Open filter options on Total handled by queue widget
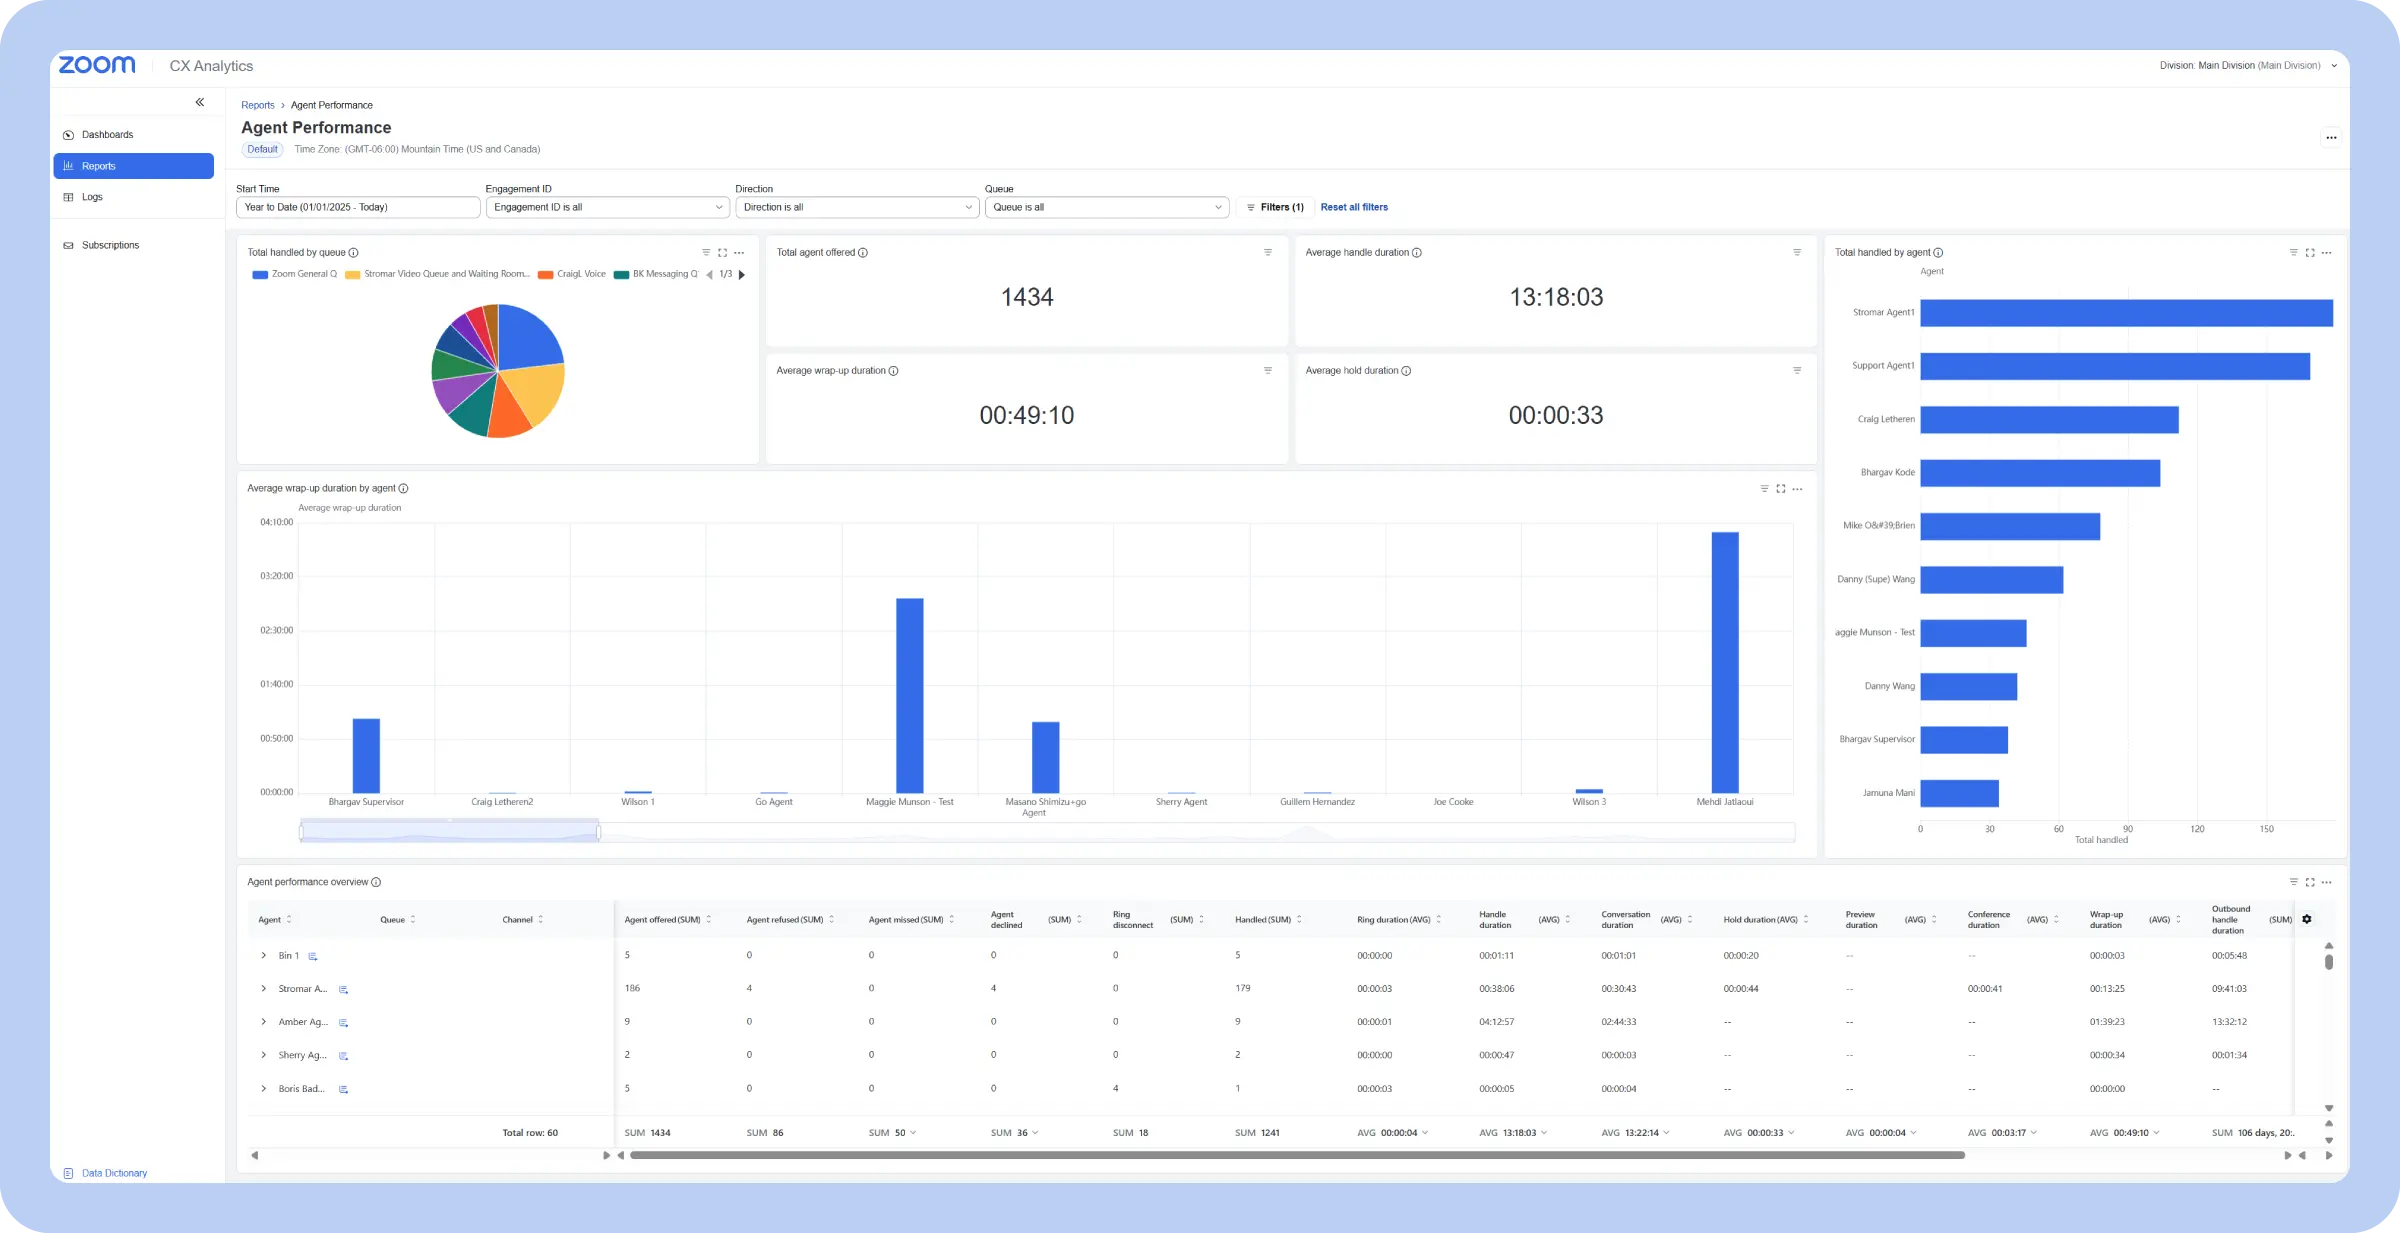2400x1233 pixels. pos(705,252)
